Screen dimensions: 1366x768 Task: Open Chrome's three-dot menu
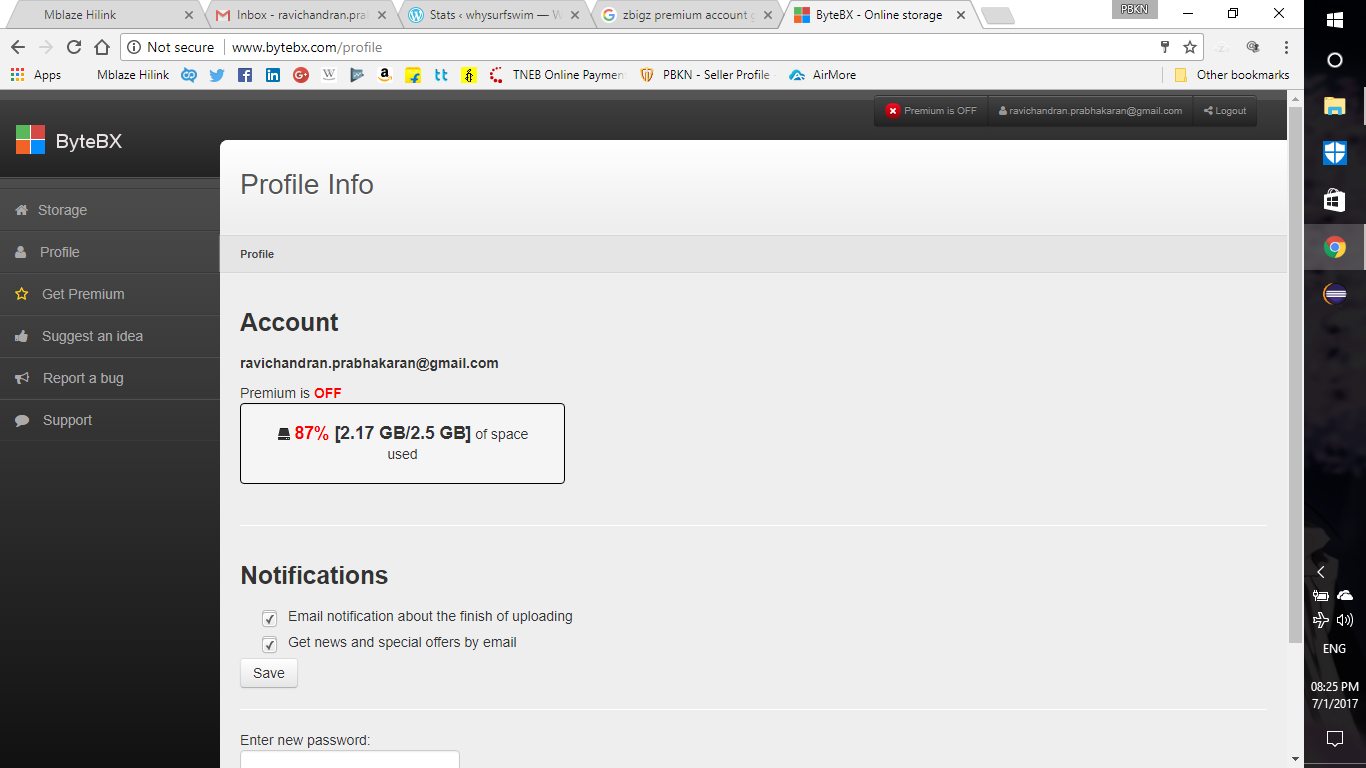coord(1286,47)
